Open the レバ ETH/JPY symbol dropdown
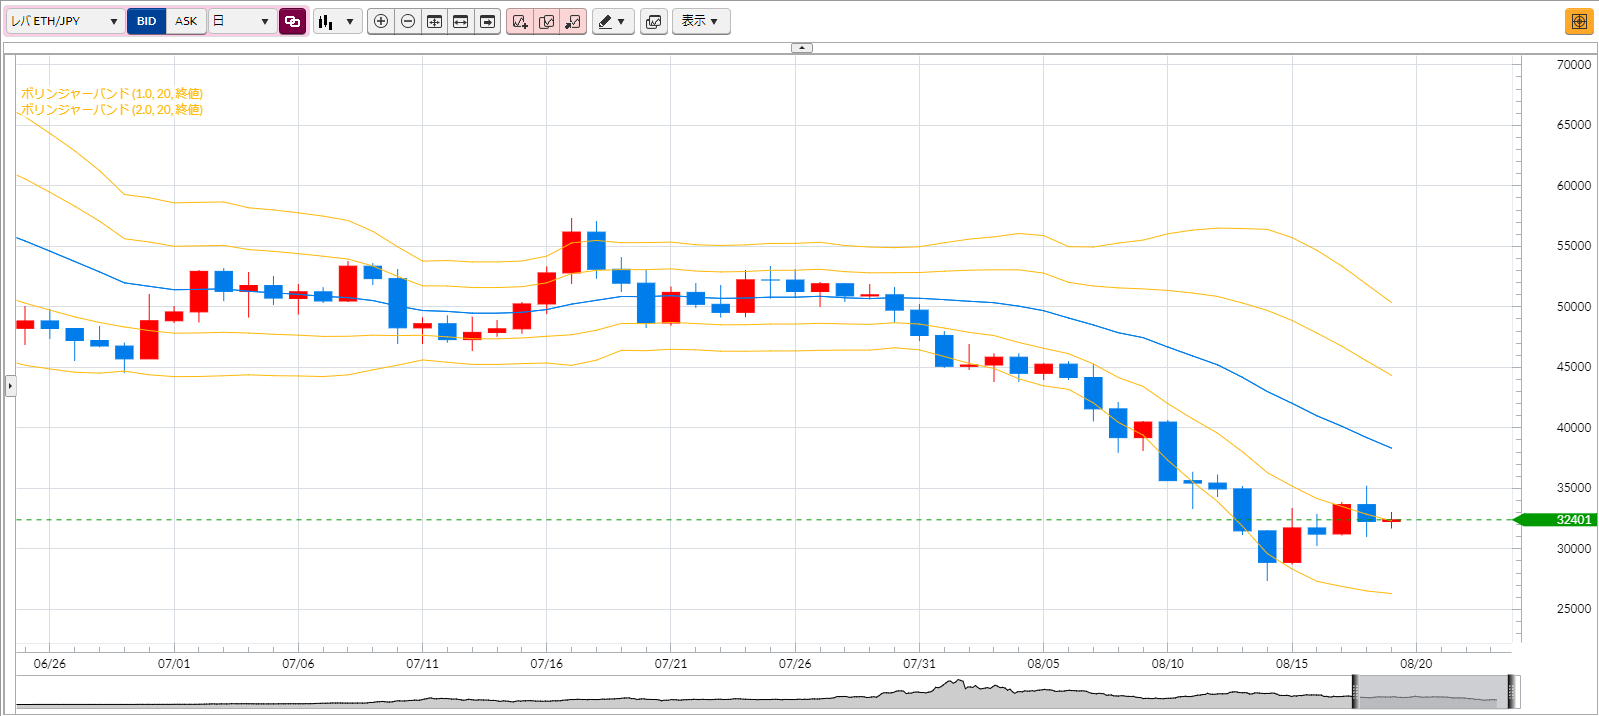Screen dimensions: 1599x716 point(65,21)
